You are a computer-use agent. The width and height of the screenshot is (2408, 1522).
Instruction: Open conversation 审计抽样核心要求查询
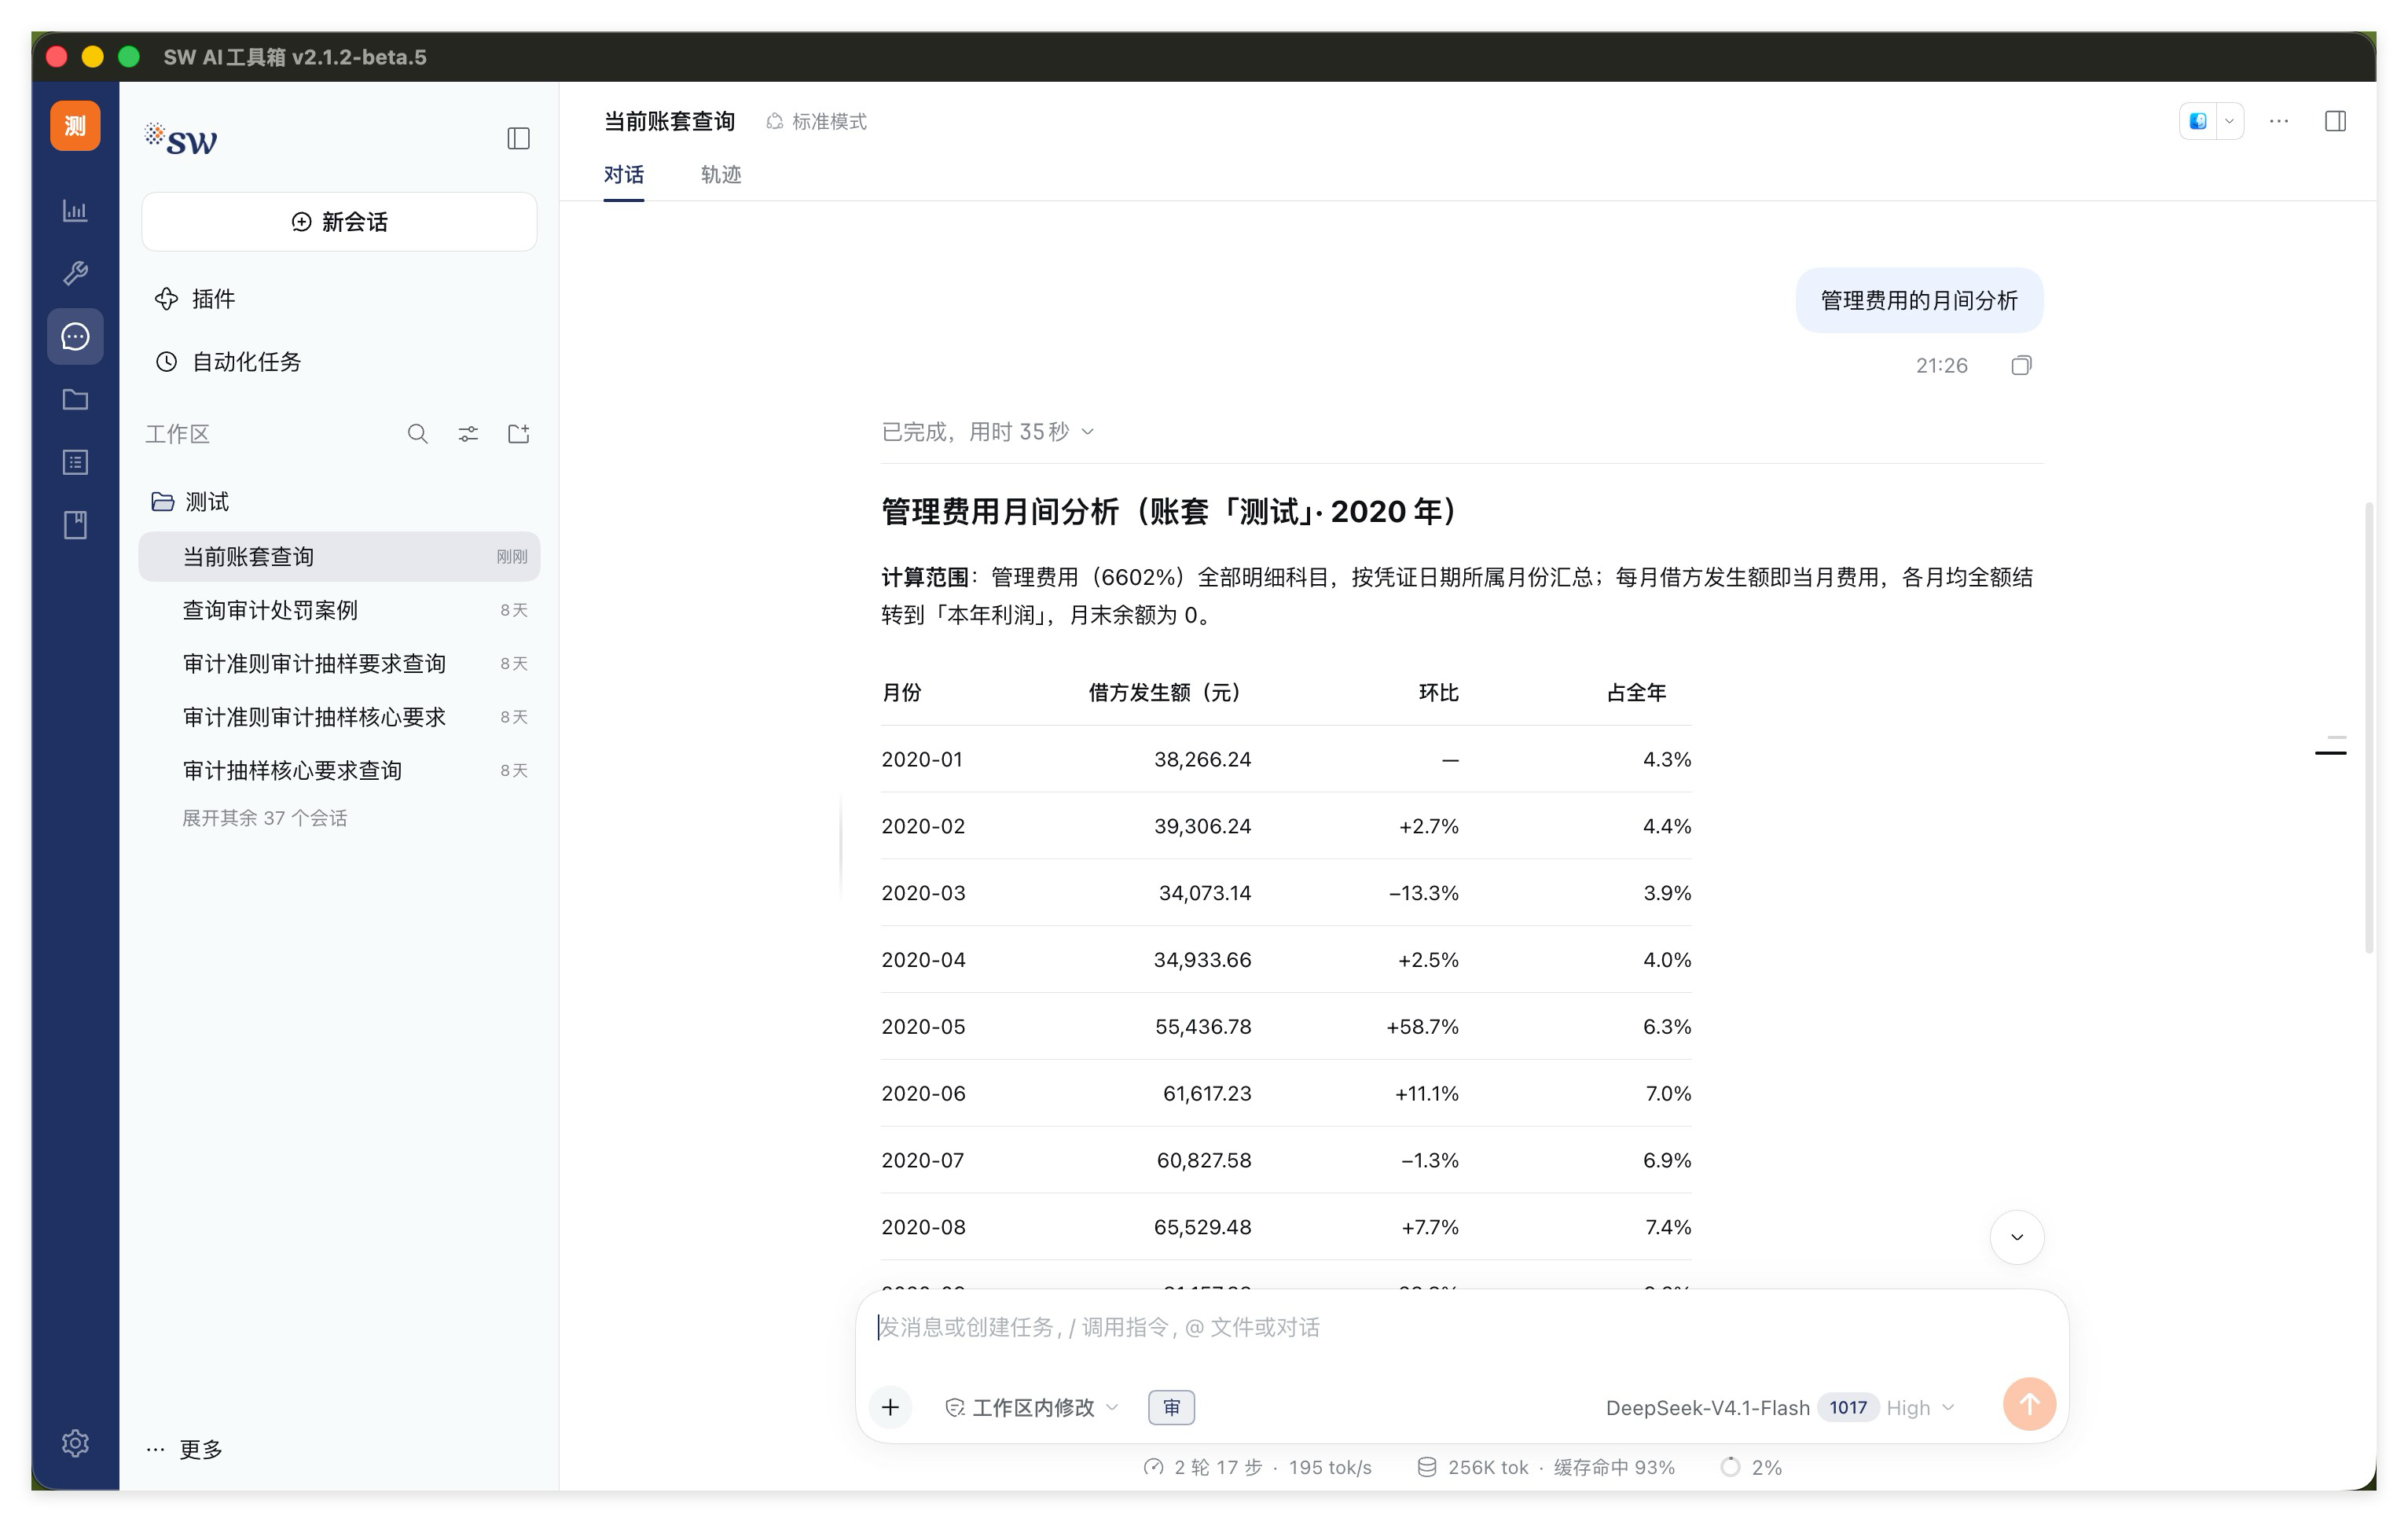(x=339, y=770)
